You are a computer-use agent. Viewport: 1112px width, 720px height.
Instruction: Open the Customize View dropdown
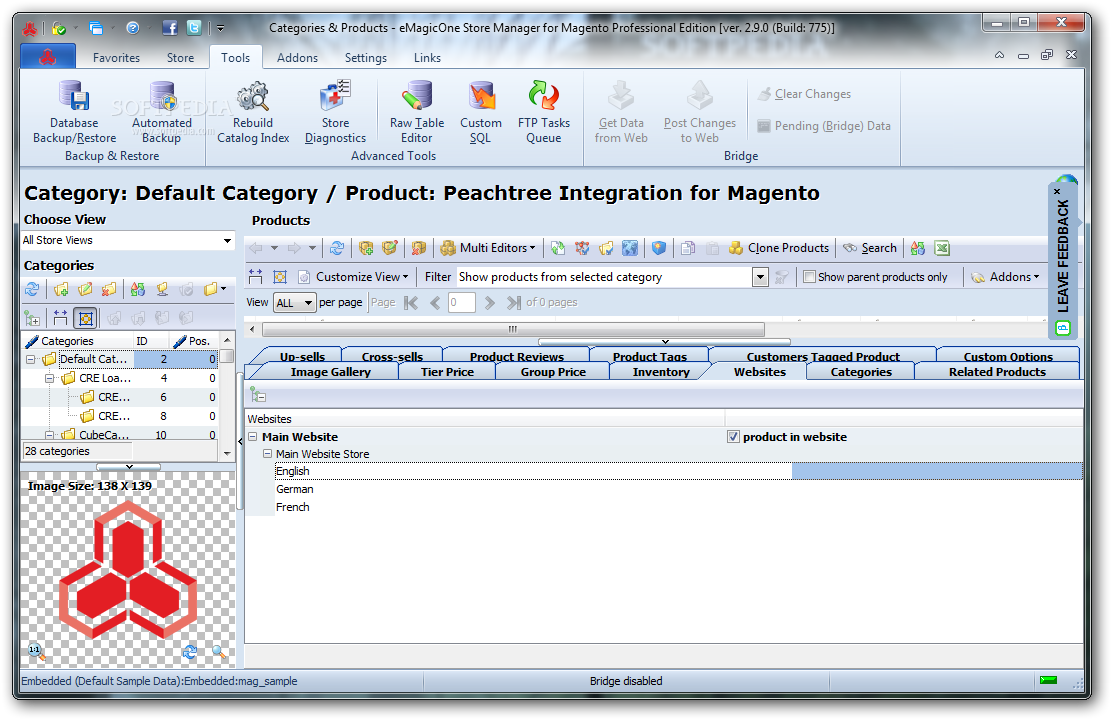pos(353,277)
